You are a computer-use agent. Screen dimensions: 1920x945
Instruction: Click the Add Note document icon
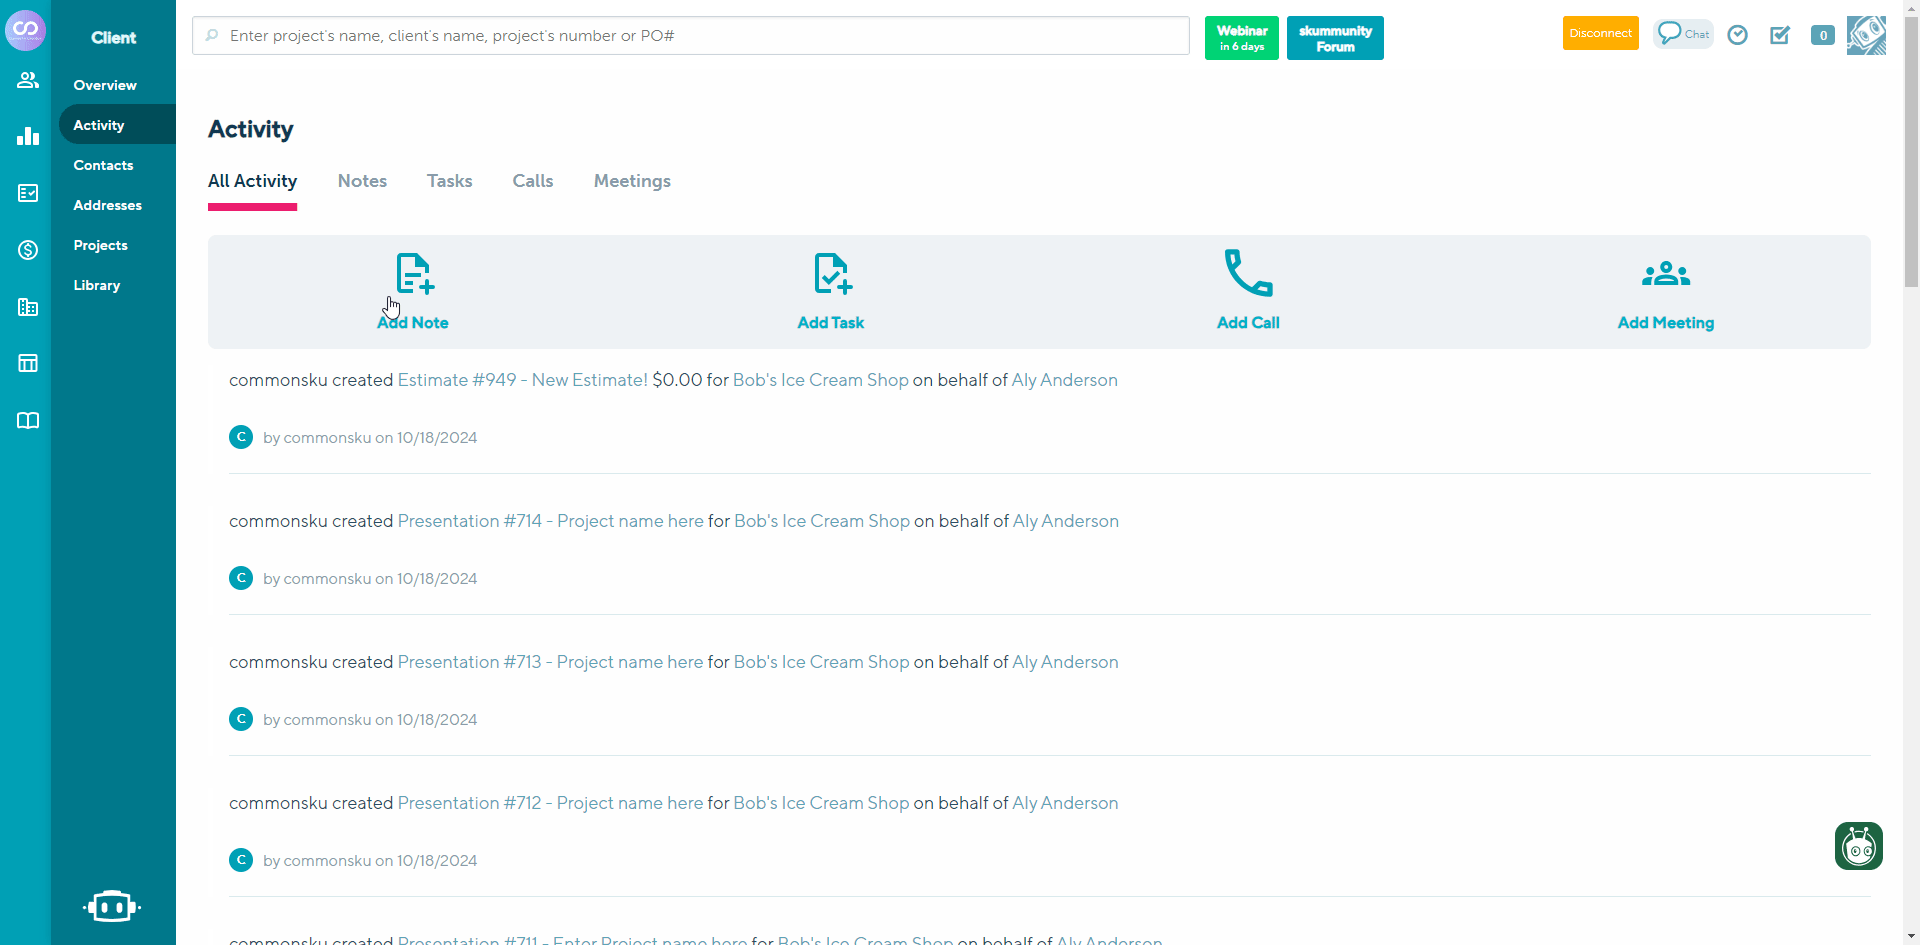coord(414,274)
